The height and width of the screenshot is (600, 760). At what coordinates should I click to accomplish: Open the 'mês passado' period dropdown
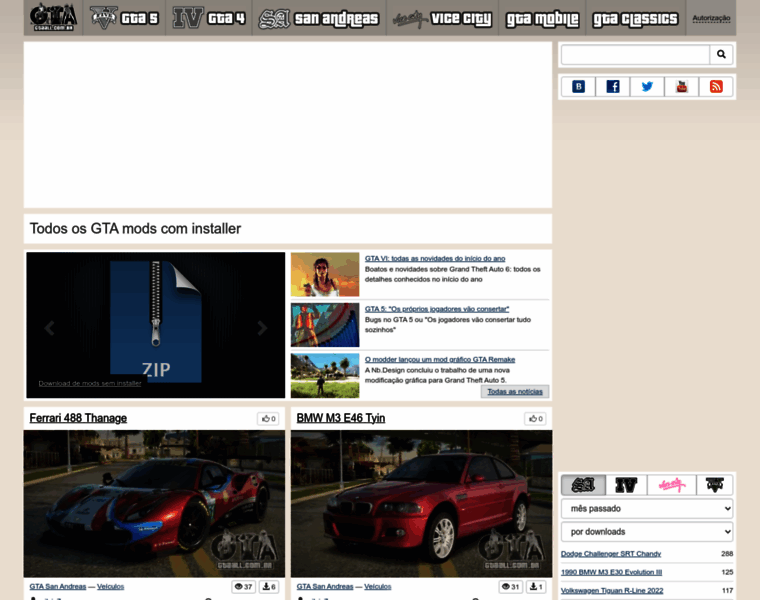647,508
